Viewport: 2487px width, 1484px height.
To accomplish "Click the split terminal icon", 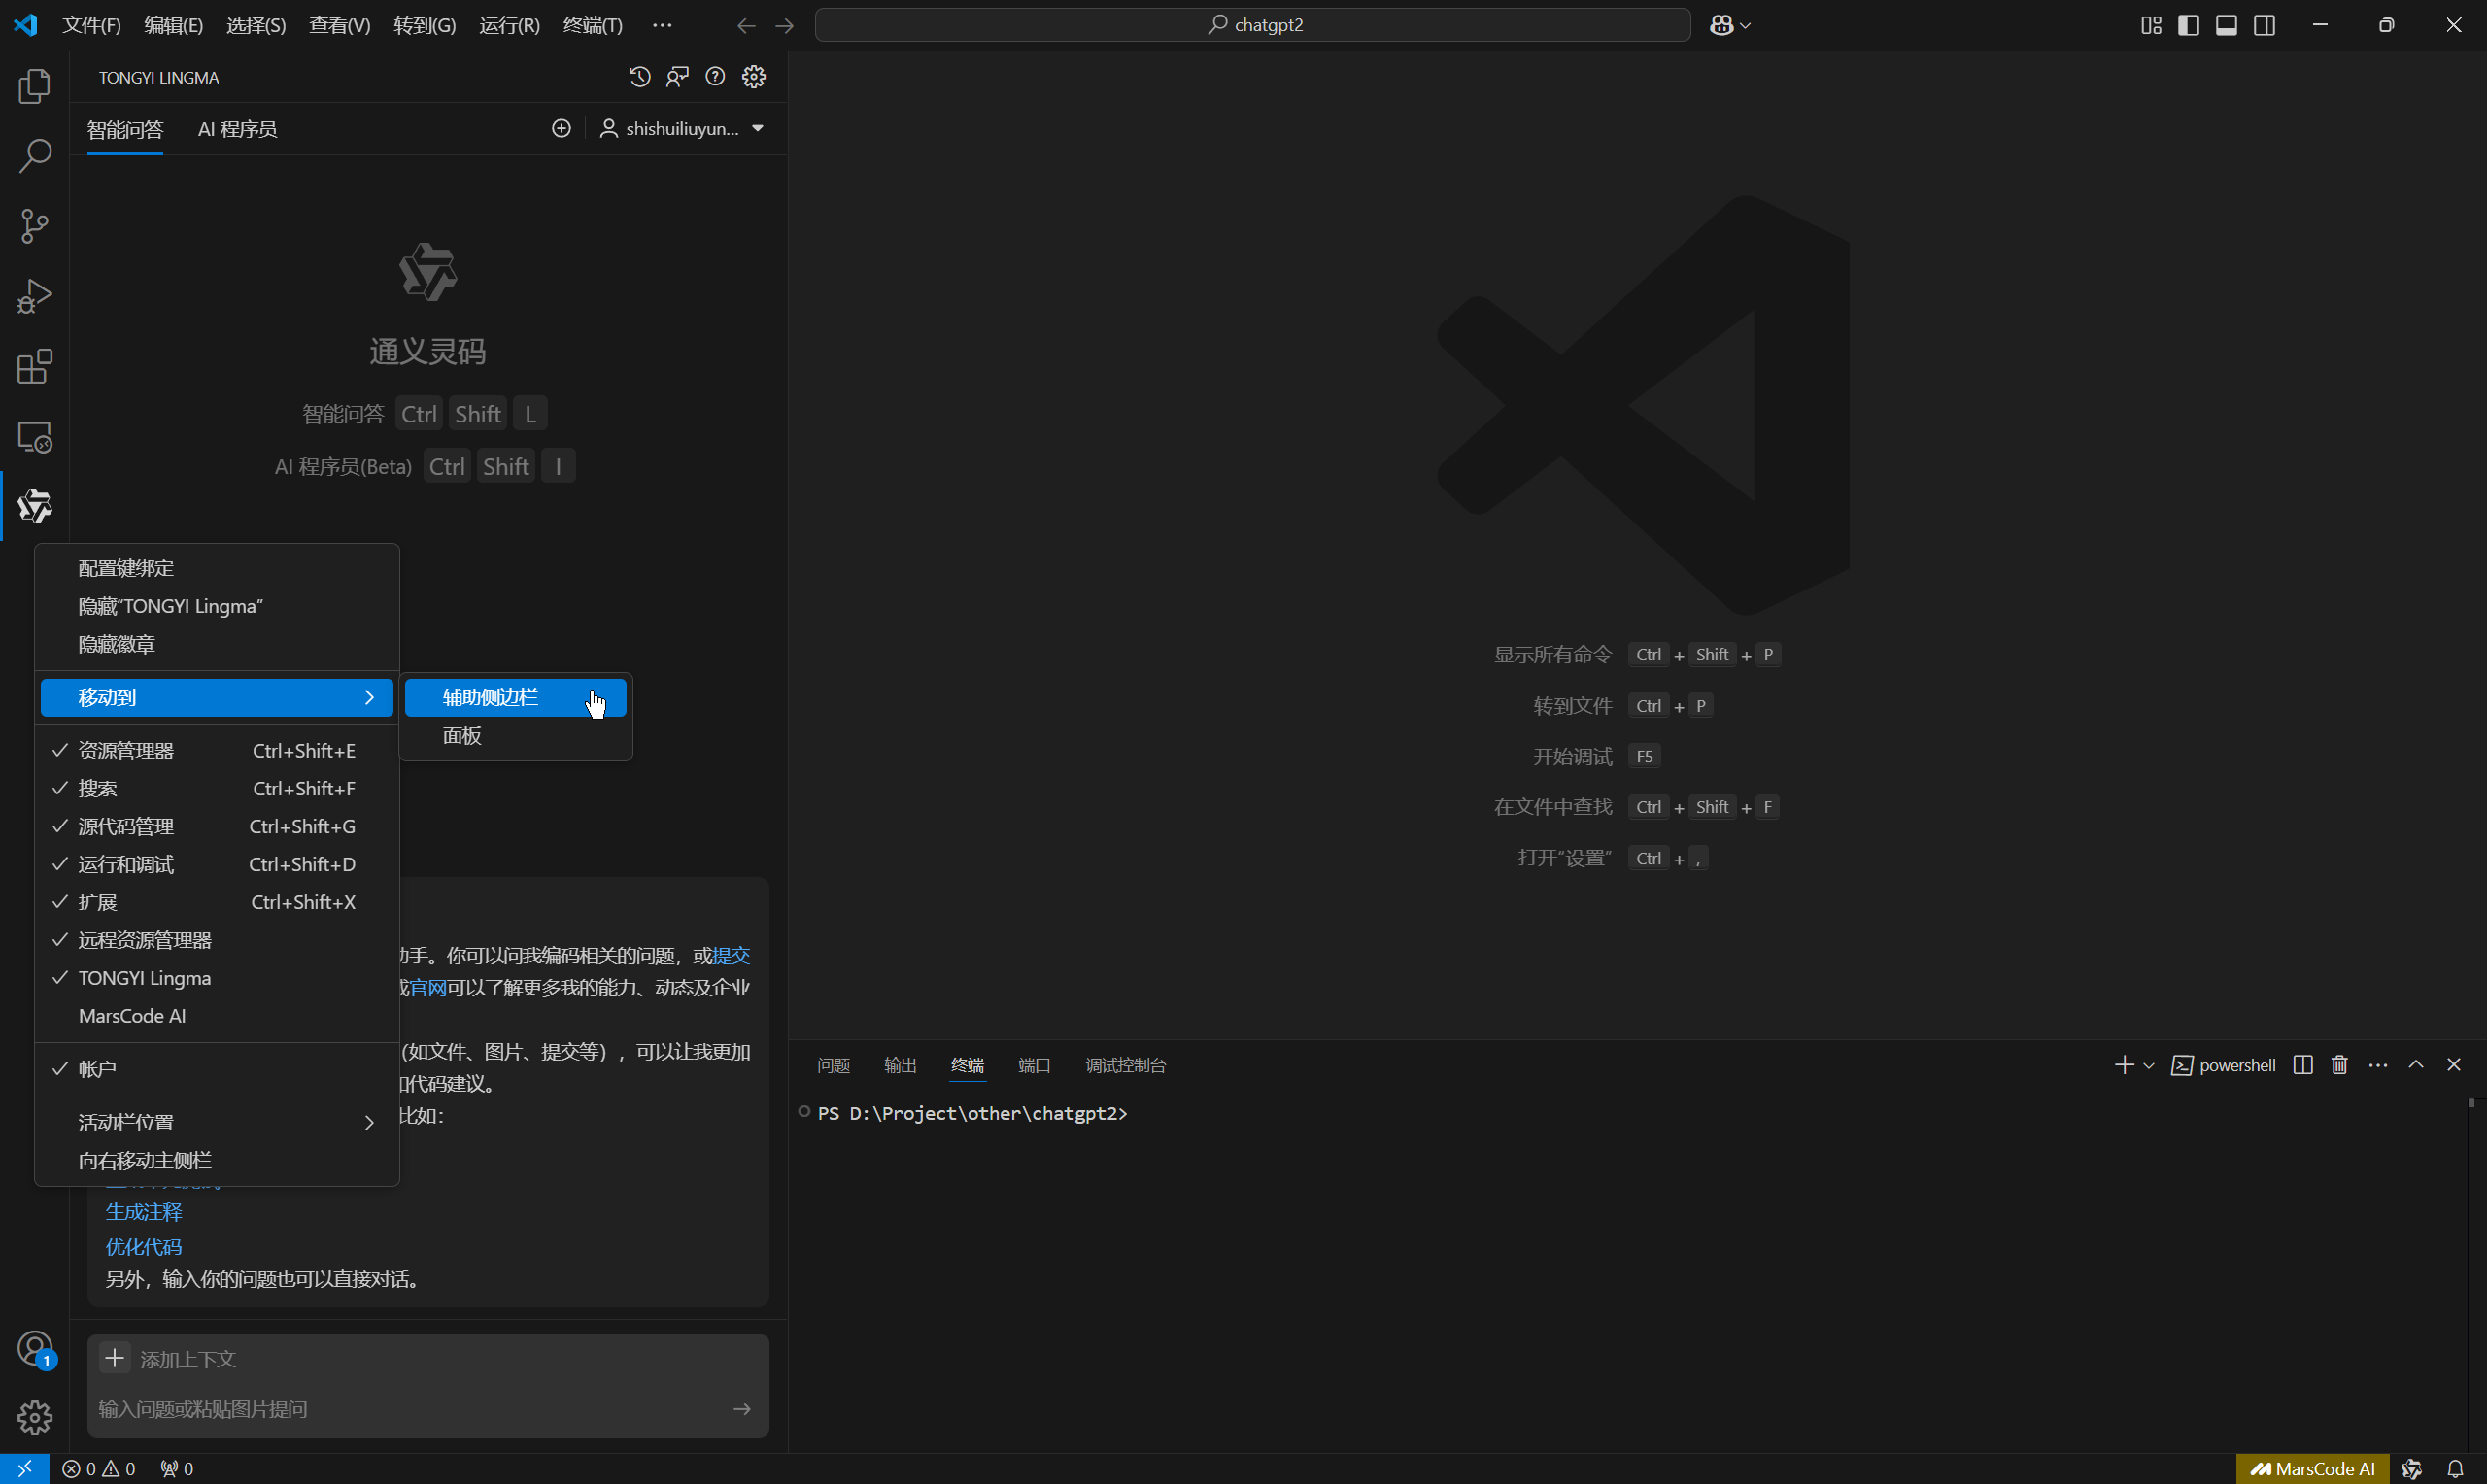I will [2302, 1065].
